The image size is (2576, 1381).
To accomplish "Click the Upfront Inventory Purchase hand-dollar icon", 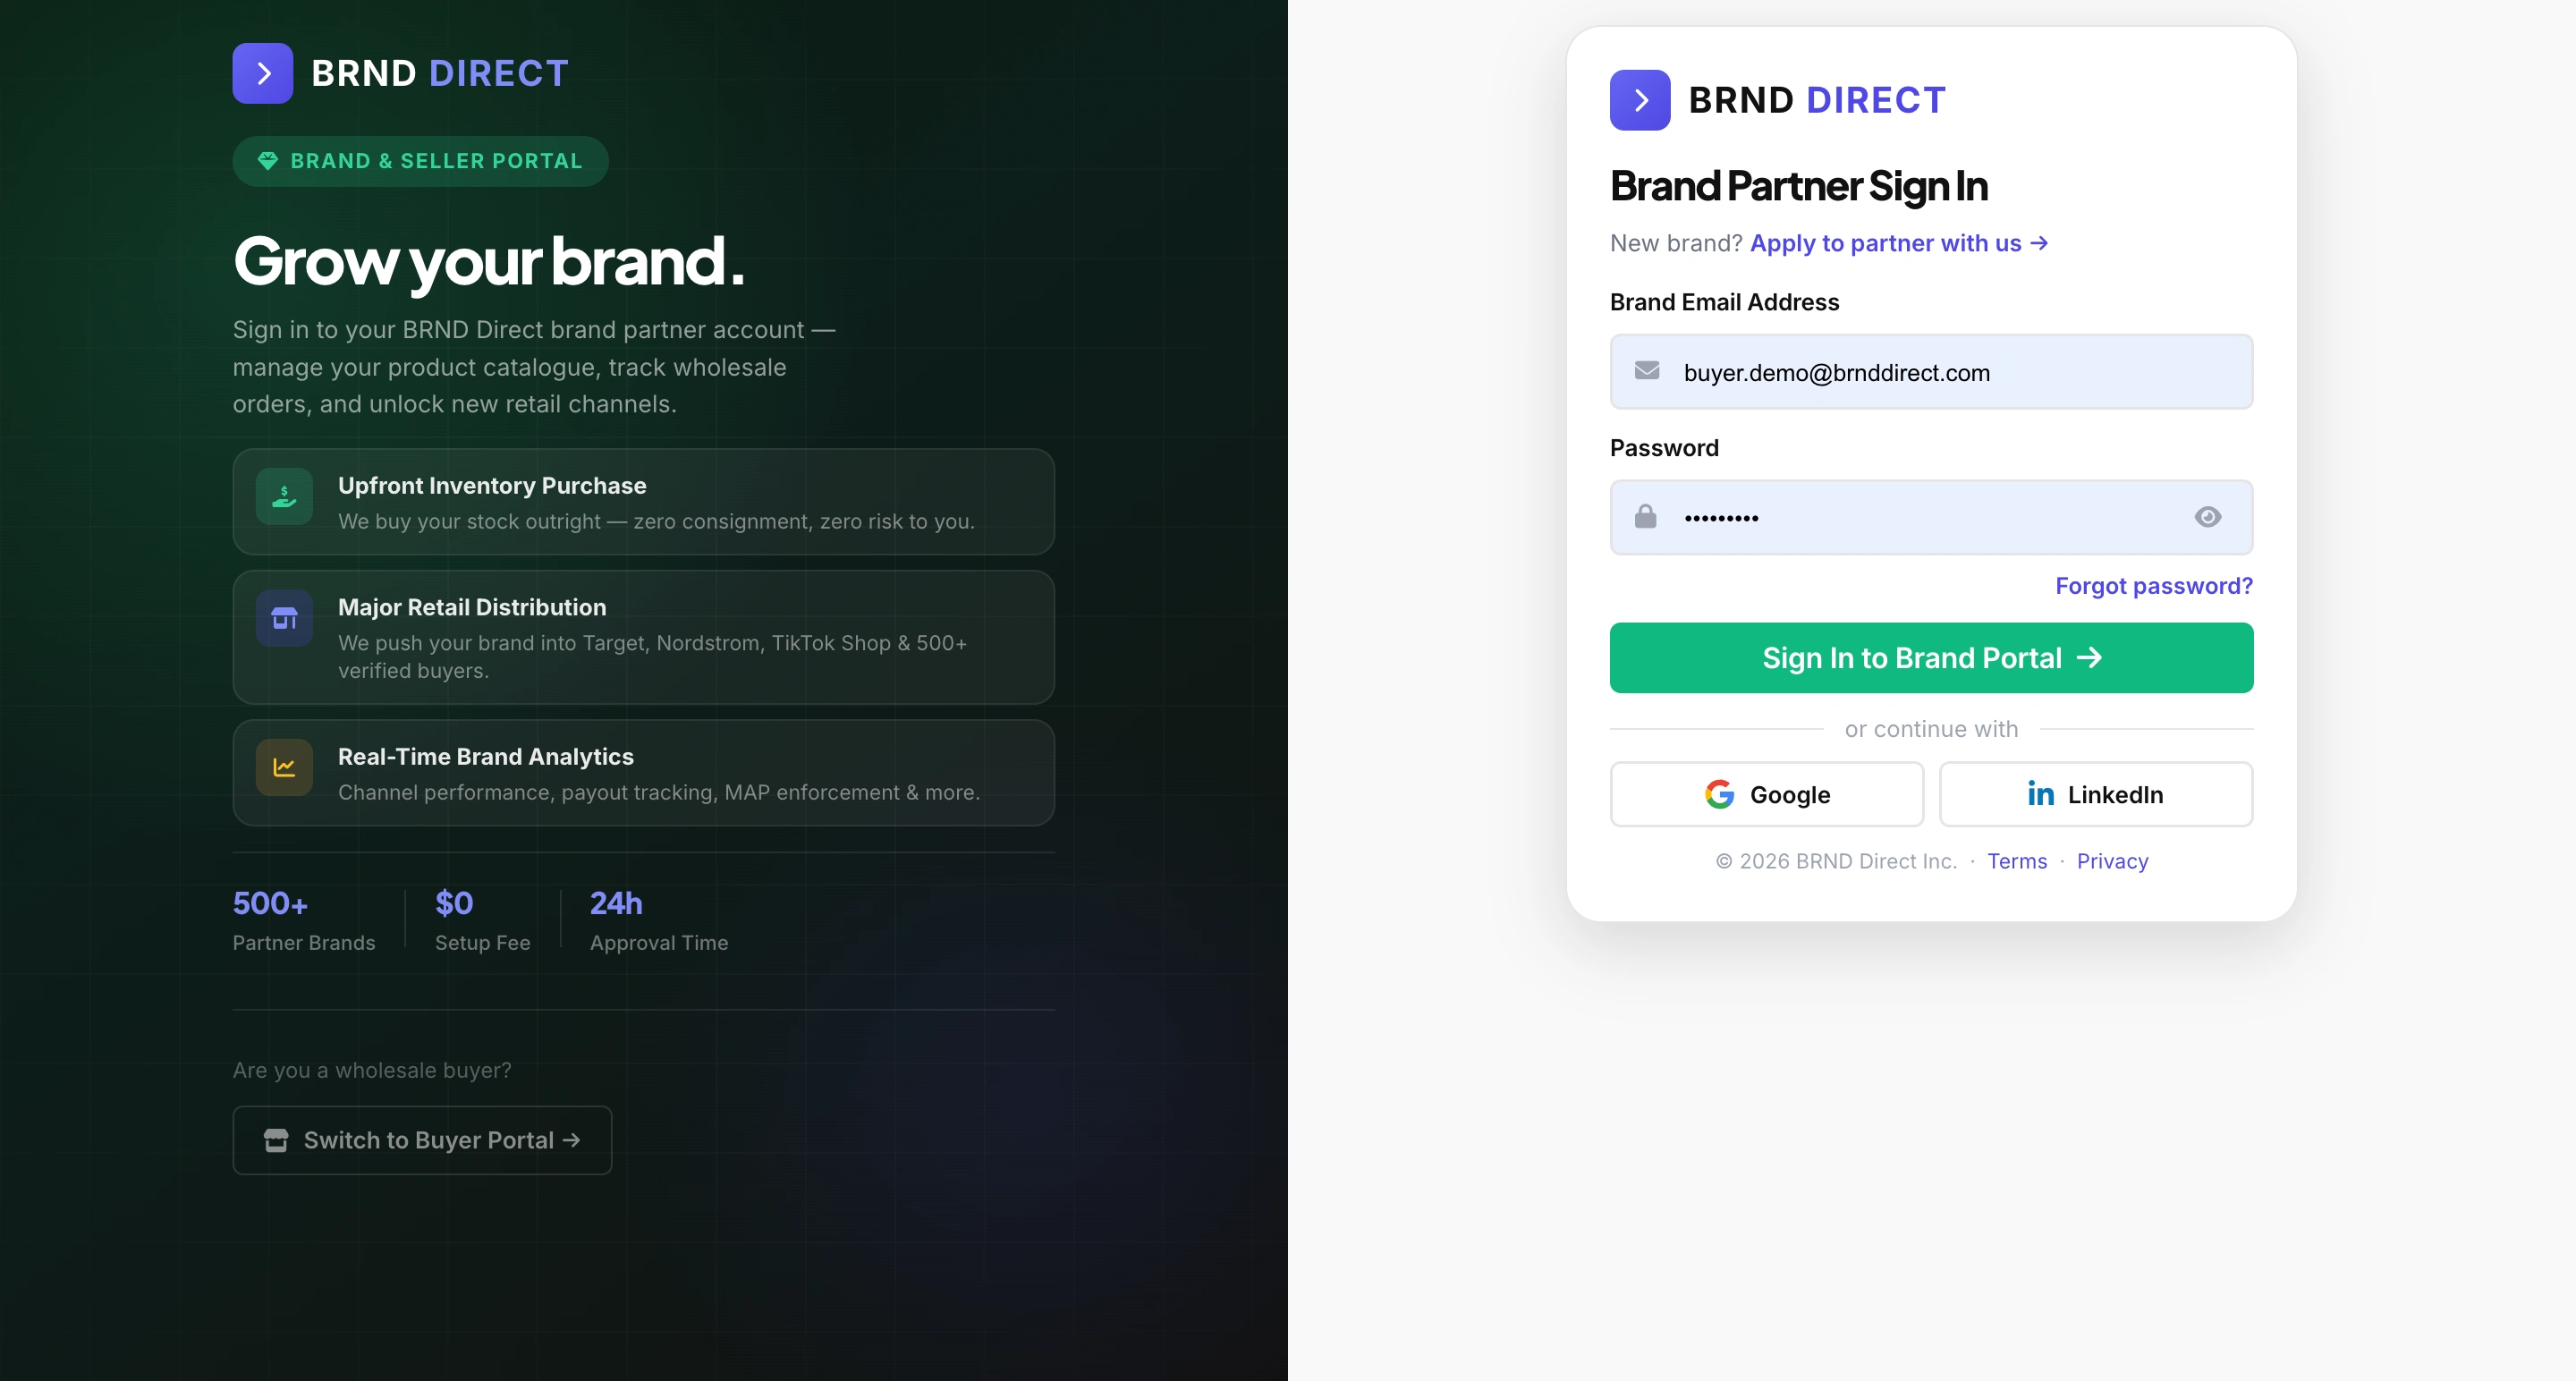I will coord(284,496).
